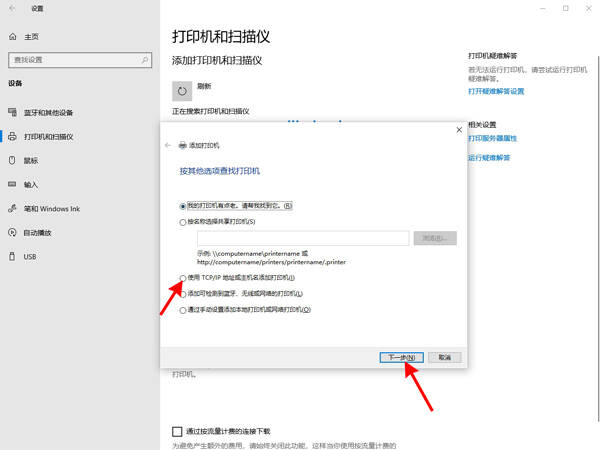The width and height of the screenshot is (600, 450).
Task: Open the Pen and Windows Ink icon
Action: click(x=12, y=209)
